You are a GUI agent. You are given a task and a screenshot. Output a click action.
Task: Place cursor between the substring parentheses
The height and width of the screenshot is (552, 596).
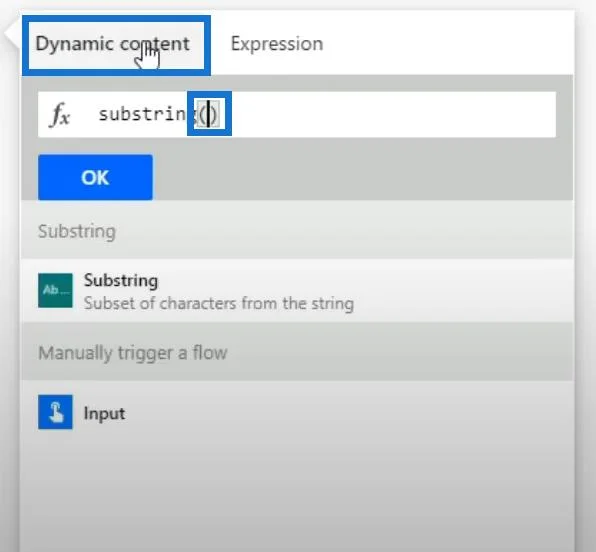pyautogui.click(x=208, y=114)
